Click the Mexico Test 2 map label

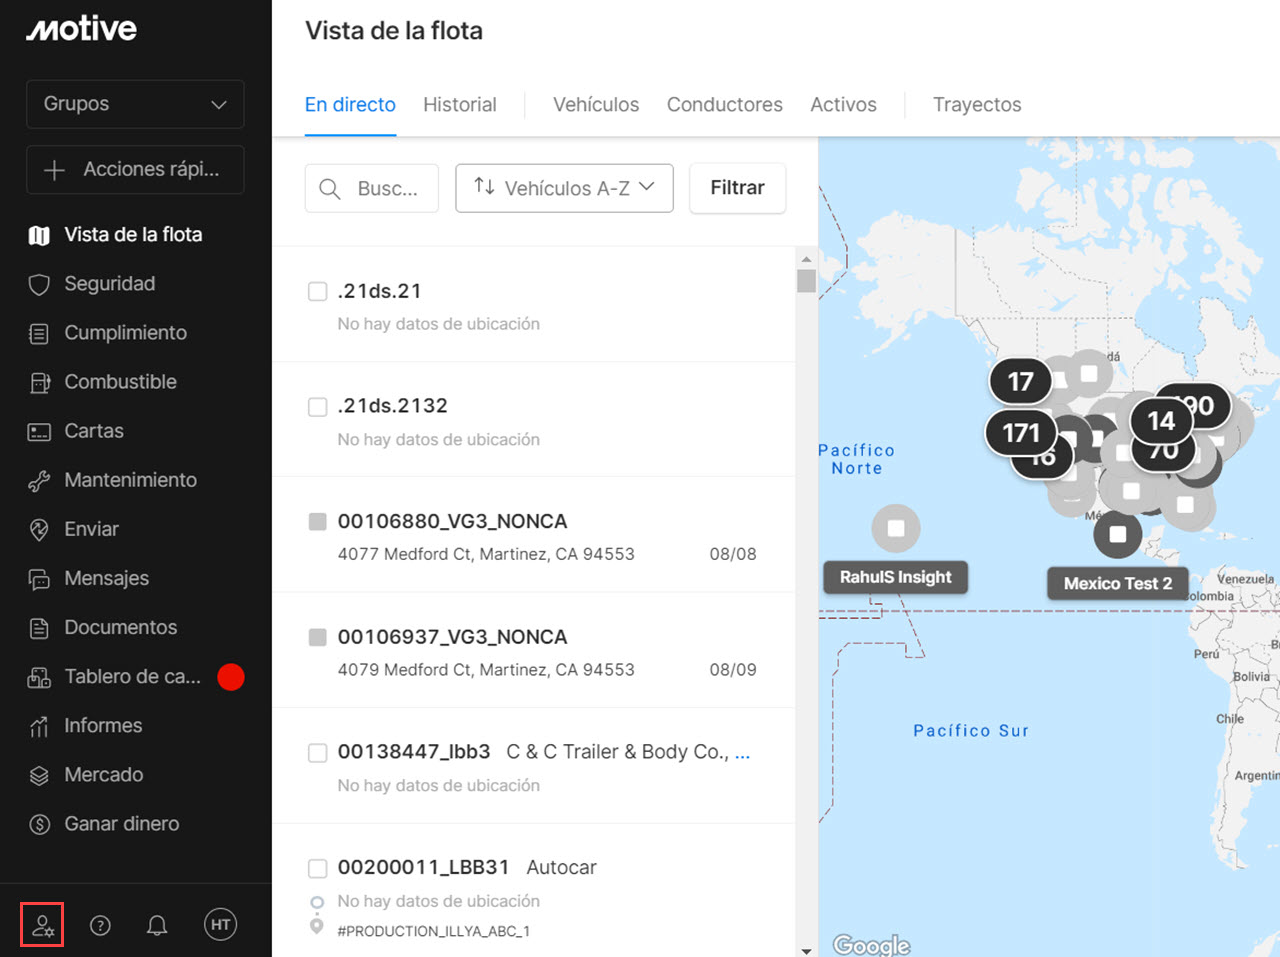[1118, 584]
